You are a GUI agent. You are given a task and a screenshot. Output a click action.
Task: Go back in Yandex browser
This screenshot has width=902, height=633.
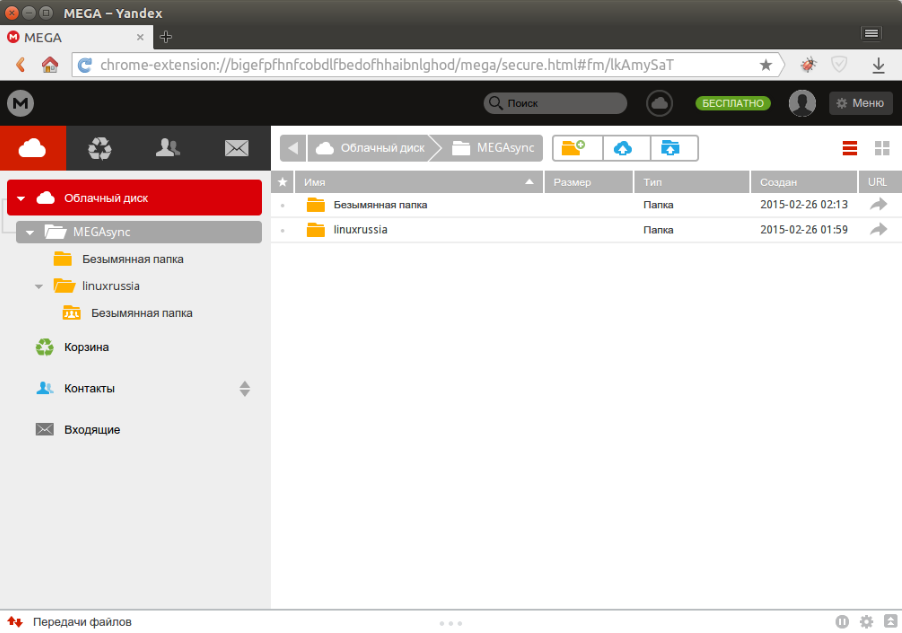(x=21, y=64)
